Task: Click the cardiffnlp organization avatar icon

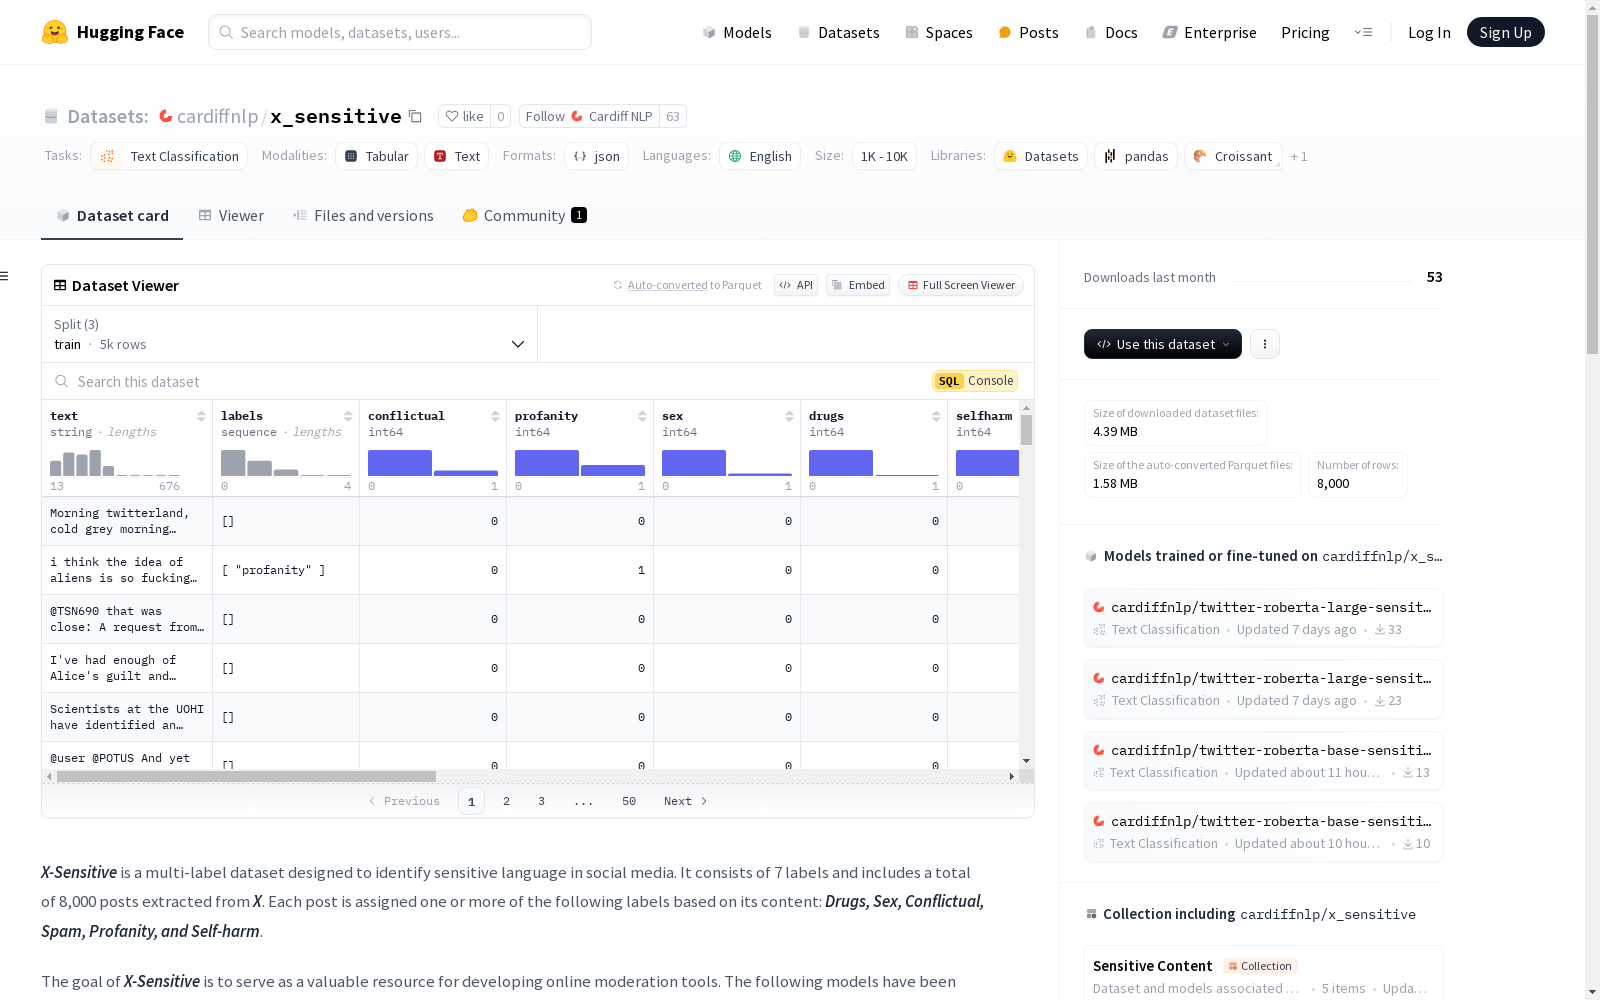Action: coord(166,116)
